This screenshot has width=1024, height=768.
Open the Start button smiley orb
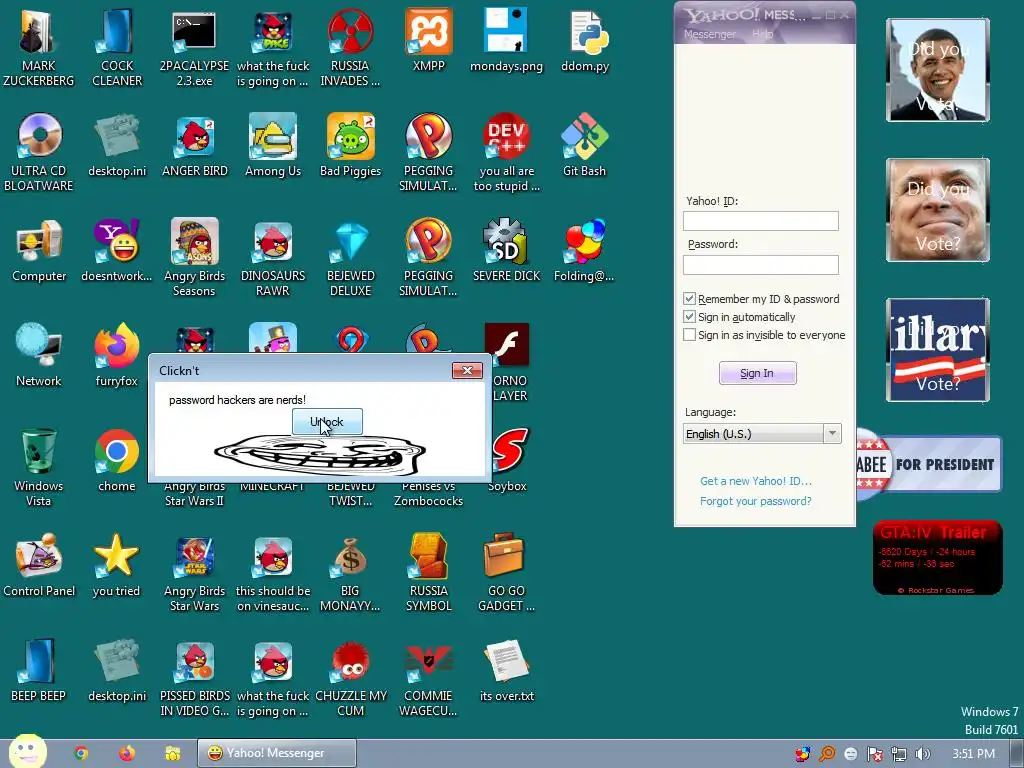(x=27, y=751)
